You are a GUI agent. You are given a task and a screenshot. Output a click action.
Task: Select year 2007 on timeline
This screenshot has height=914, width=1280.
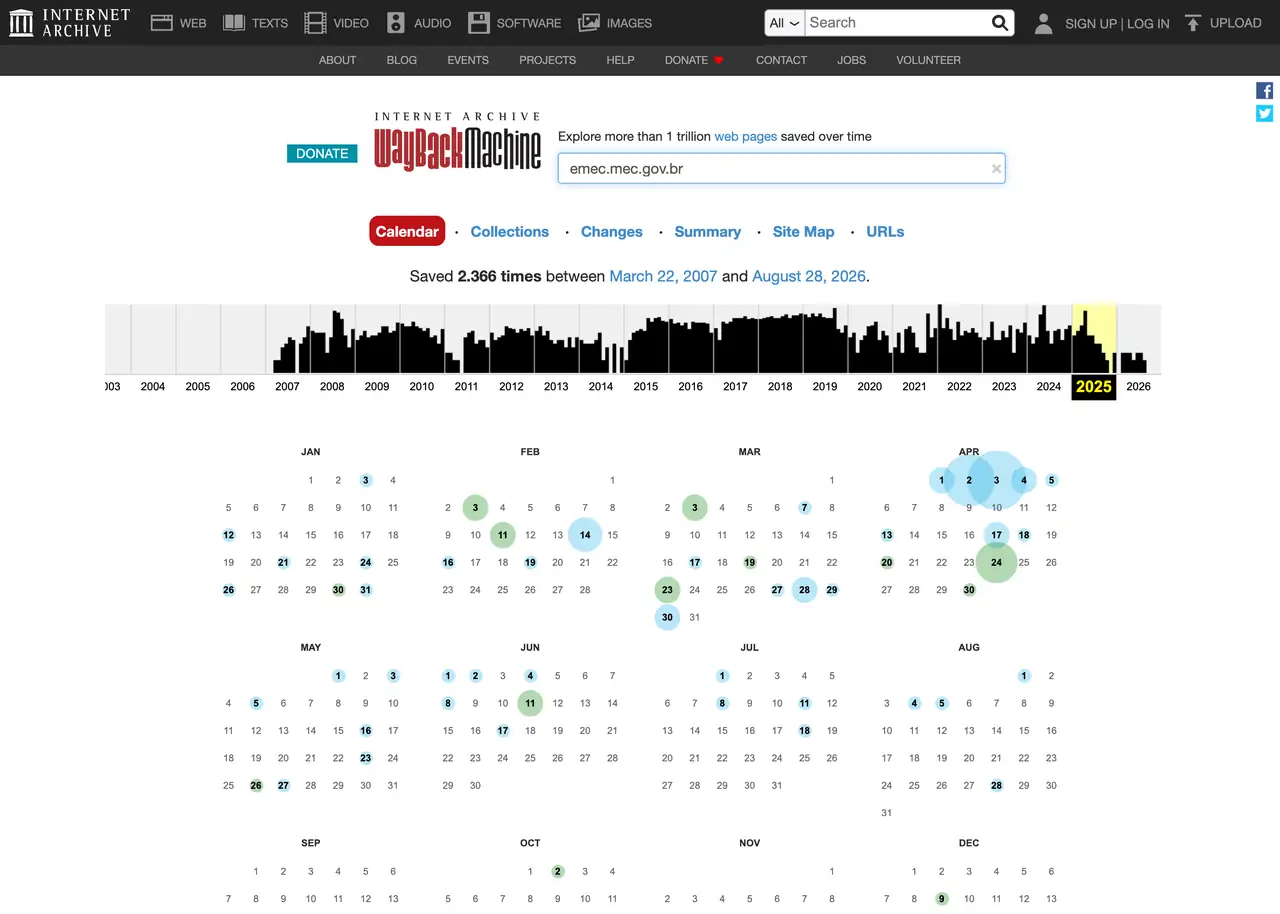point(287,386)
